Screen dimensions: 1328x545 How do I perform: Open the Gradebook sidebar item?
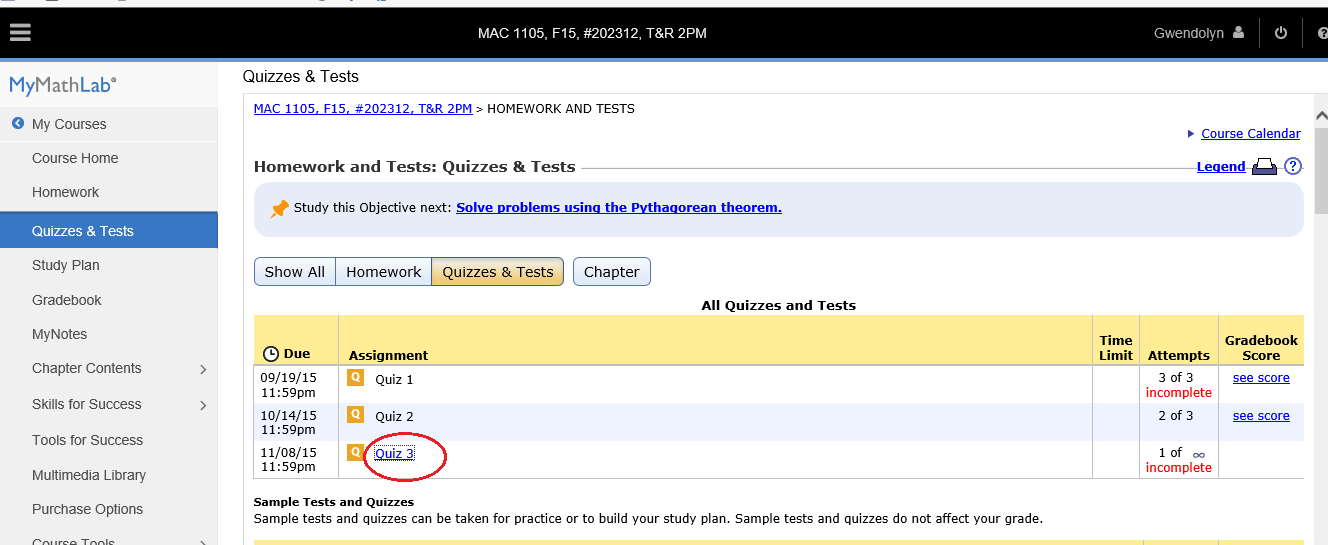[67, 300]
